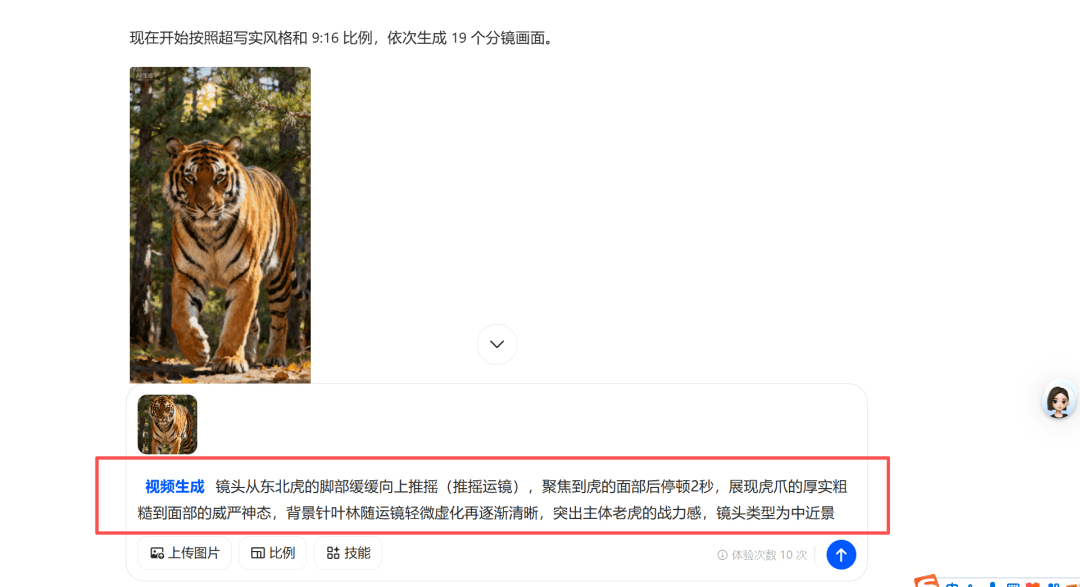Toggle the 中 Chinese/English input mode
1080x587 pixels.
pyautogui.click(x=952, y=585)
